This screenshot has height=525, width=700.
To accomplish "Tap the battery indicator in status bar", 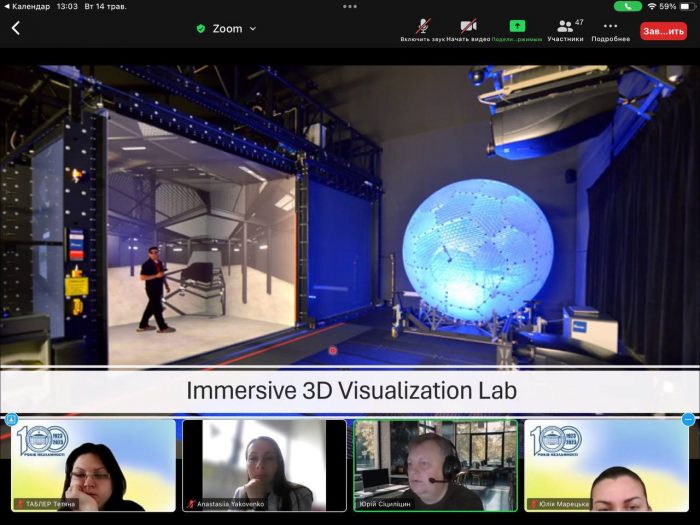I will [685, 6].
